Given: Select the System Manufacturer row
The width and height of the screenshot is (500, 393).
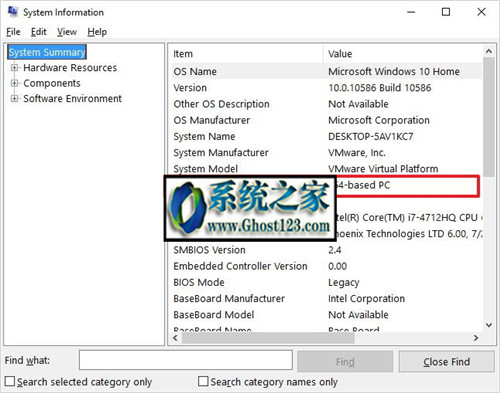Looking at the screenshot, I should pyautogui.click(x=327, y=153).
